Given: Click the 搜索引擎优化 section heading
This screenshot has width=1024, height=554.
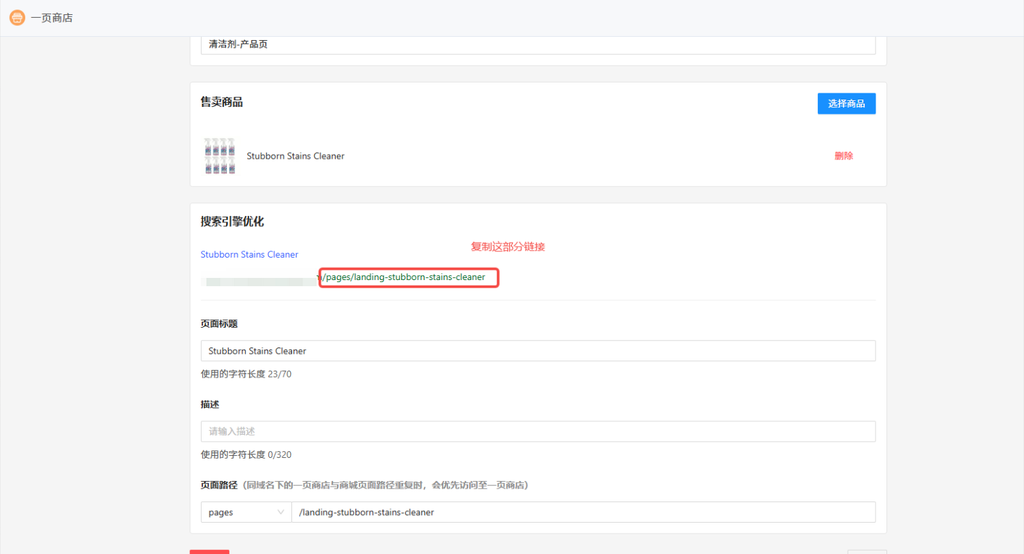Looking at the screenshot, I should (232, 222).
